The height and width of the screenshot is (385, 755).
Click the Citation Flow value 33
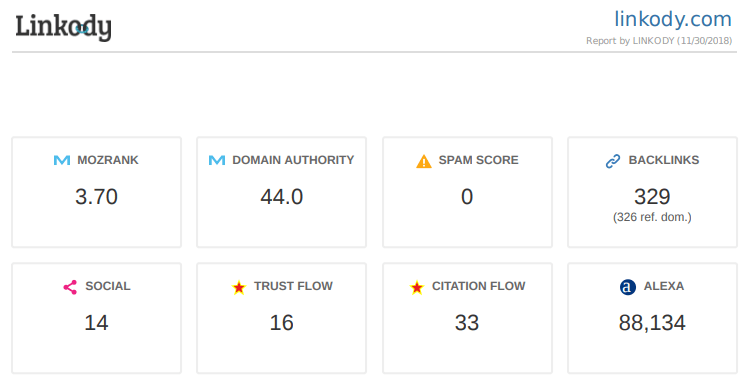[467, 323]
